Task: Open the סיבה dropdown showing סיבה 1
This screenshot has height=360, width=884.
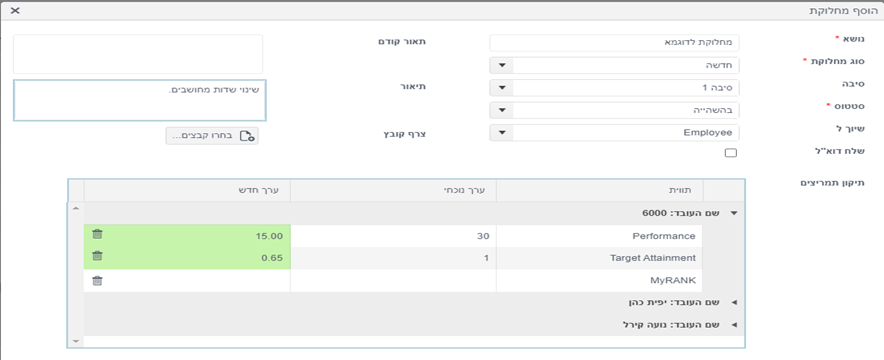Action: pos(502,88)
